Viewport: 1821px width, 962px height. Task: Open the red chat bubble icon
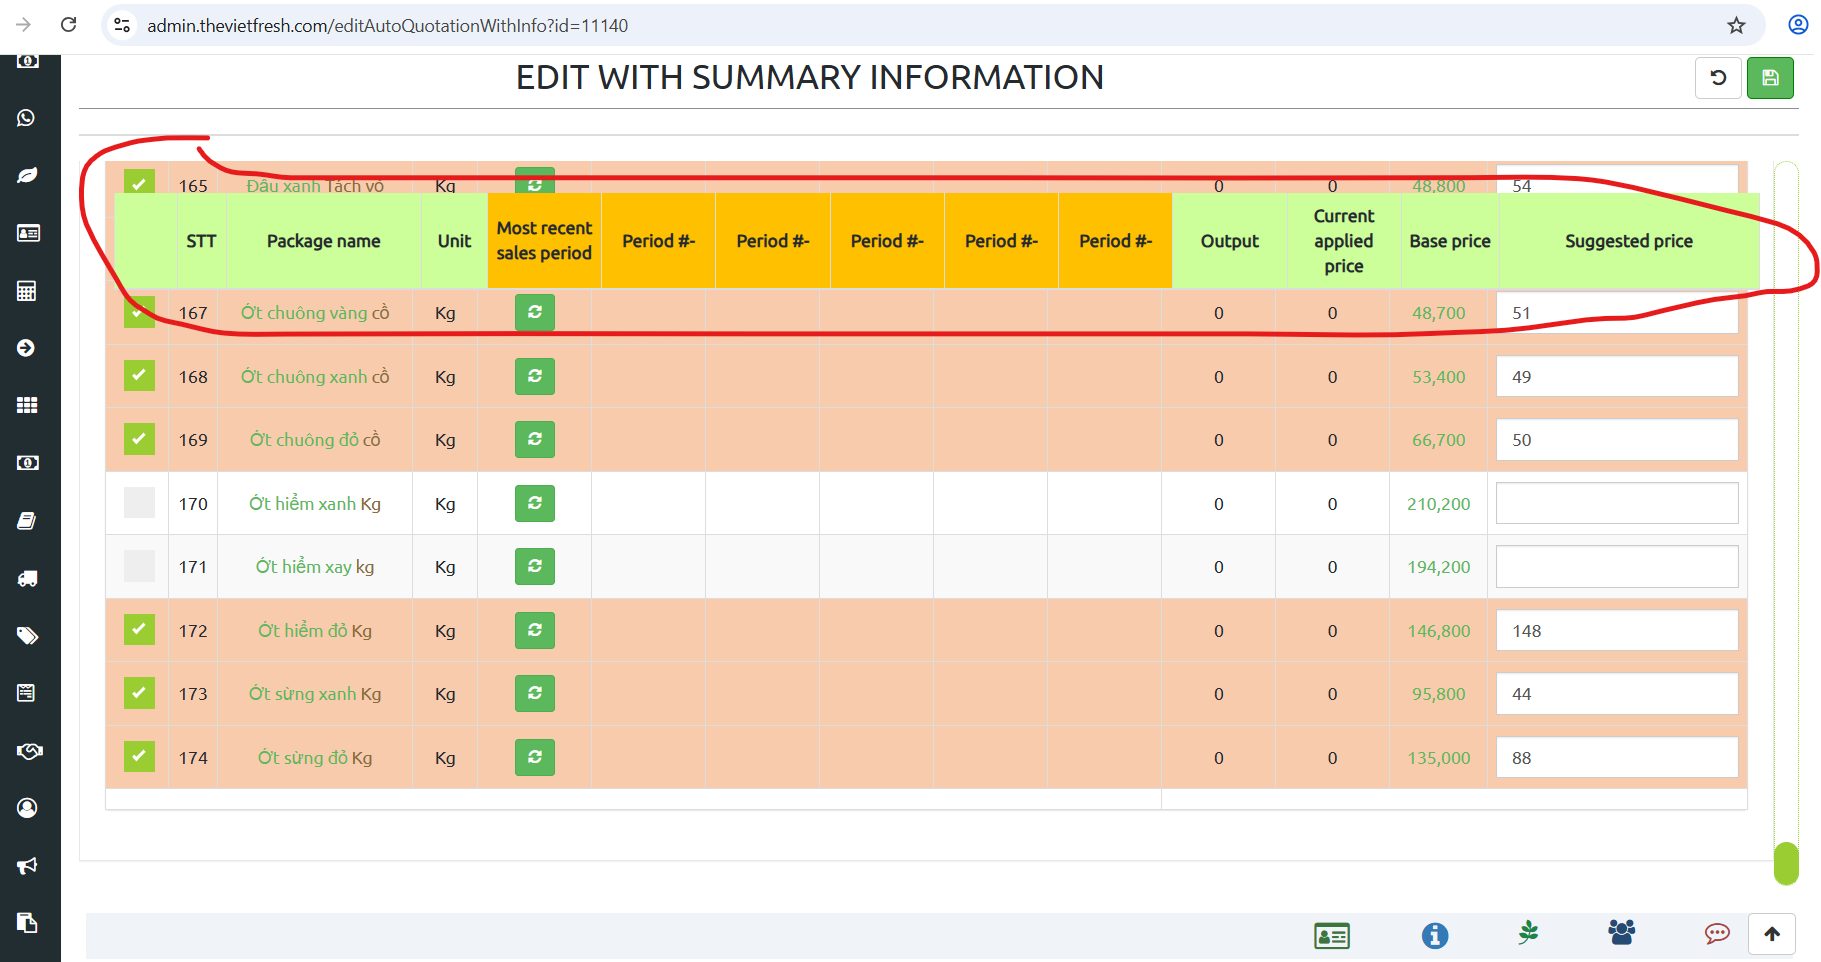pos(1716,934)
